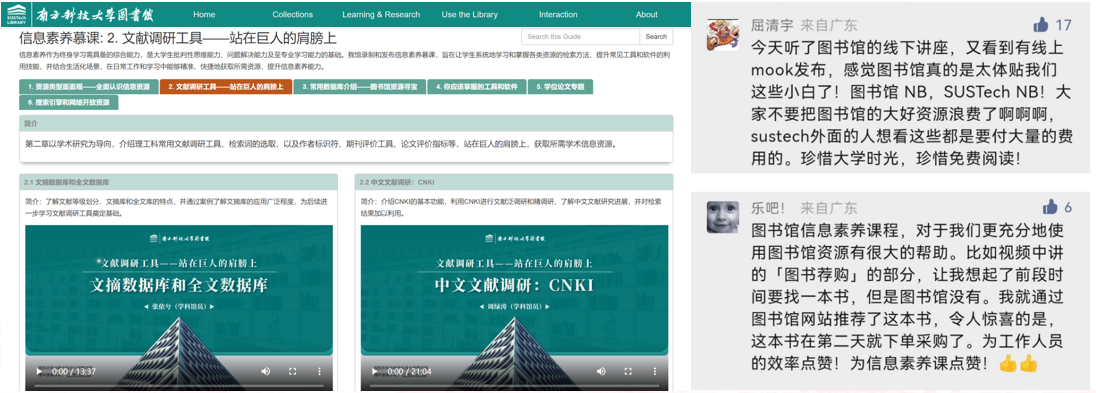Open 乐吧!'s avatar
Image resolution: width=1096 pixels, height=393 pixels.
tap(723, 216)
